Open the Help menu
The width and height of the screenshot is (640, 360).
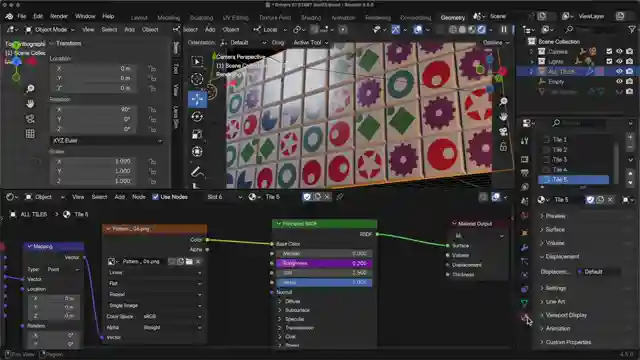click(108, 16)
